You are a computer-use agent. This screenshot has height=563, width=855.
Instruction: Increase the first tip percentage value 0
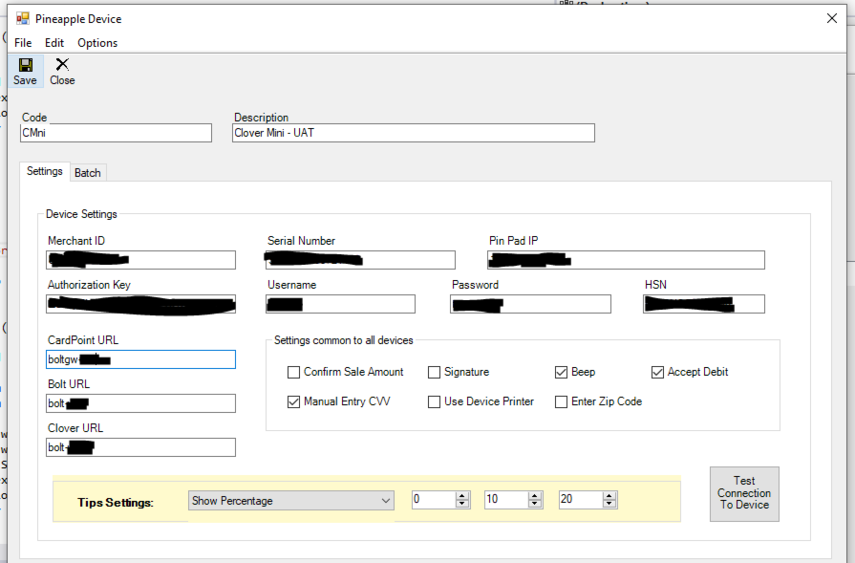click(x=462, y=495)
